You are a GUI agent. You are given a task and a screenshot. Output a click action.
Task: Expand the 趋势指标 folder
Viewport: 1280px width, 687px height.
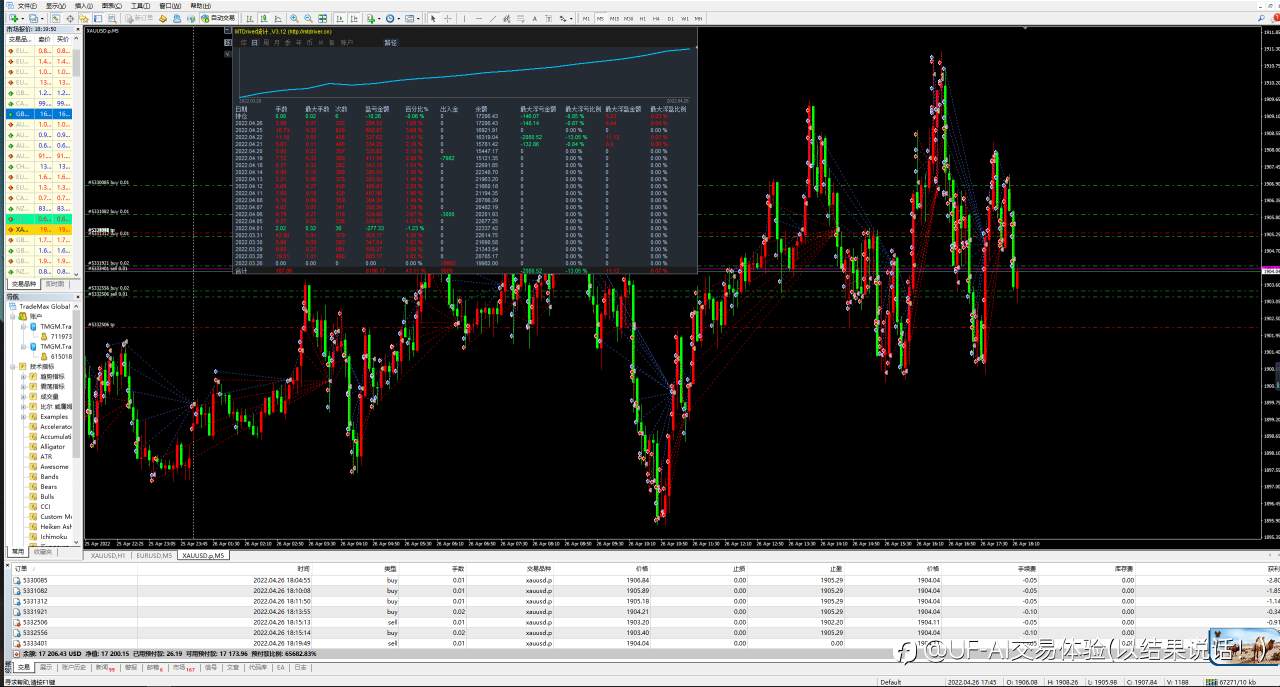point(24,376)
